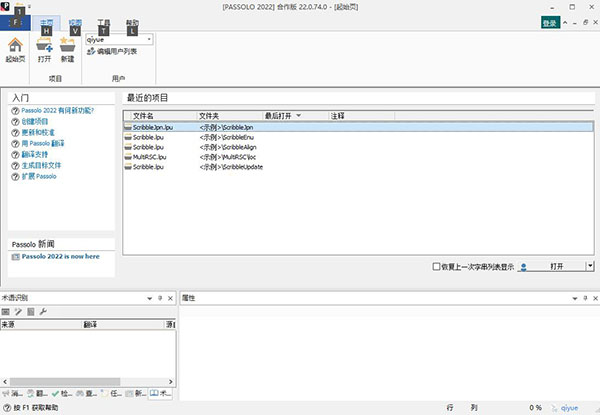The width and height of the screenshot is (600, 415).
Task: Collapse the ribbon with the caret icon
Action: [x=565, y=23]
